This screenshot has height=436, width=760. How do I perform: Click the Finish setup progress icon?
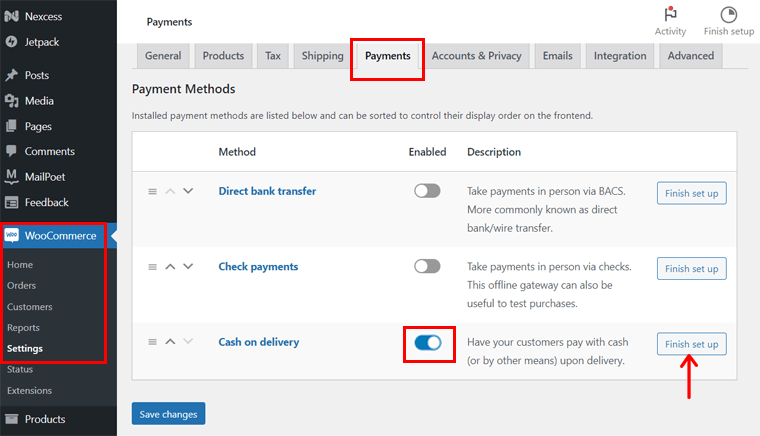(728, 15)
